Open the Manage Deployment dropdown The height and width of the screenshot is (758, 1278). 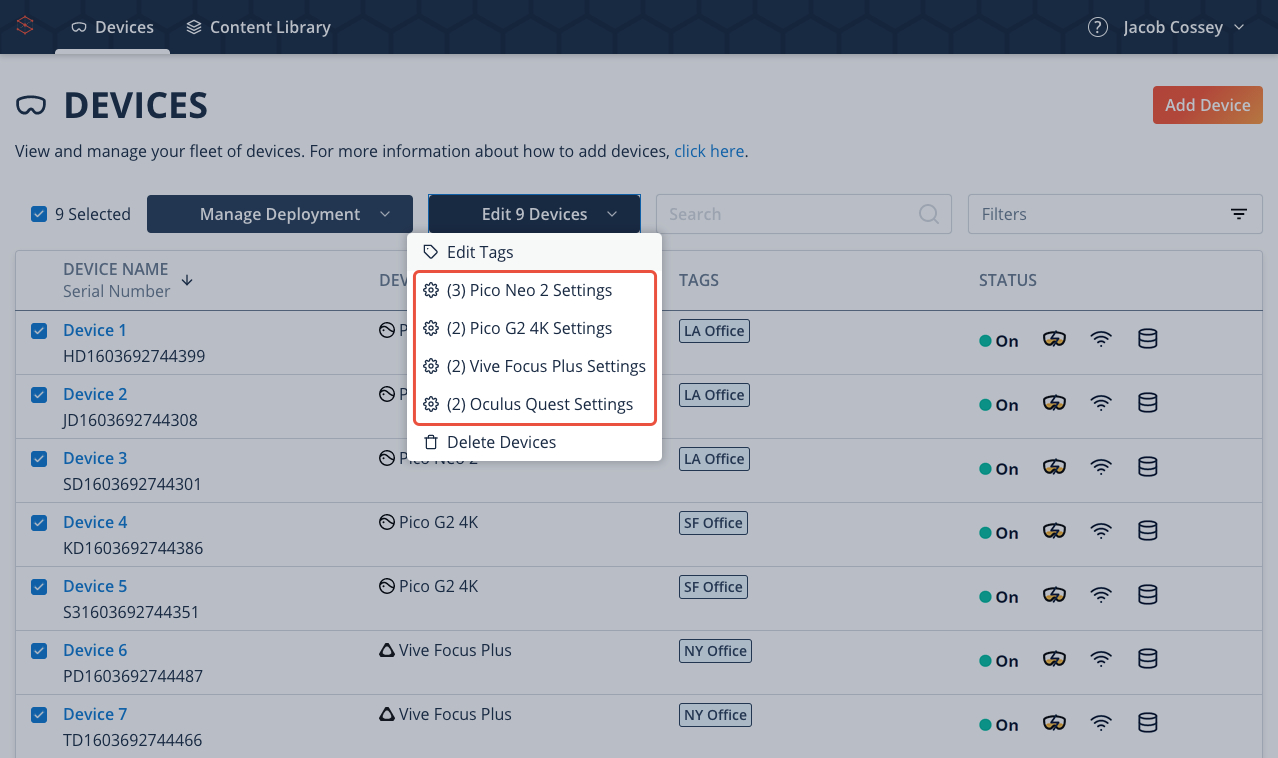click(280, 214)
